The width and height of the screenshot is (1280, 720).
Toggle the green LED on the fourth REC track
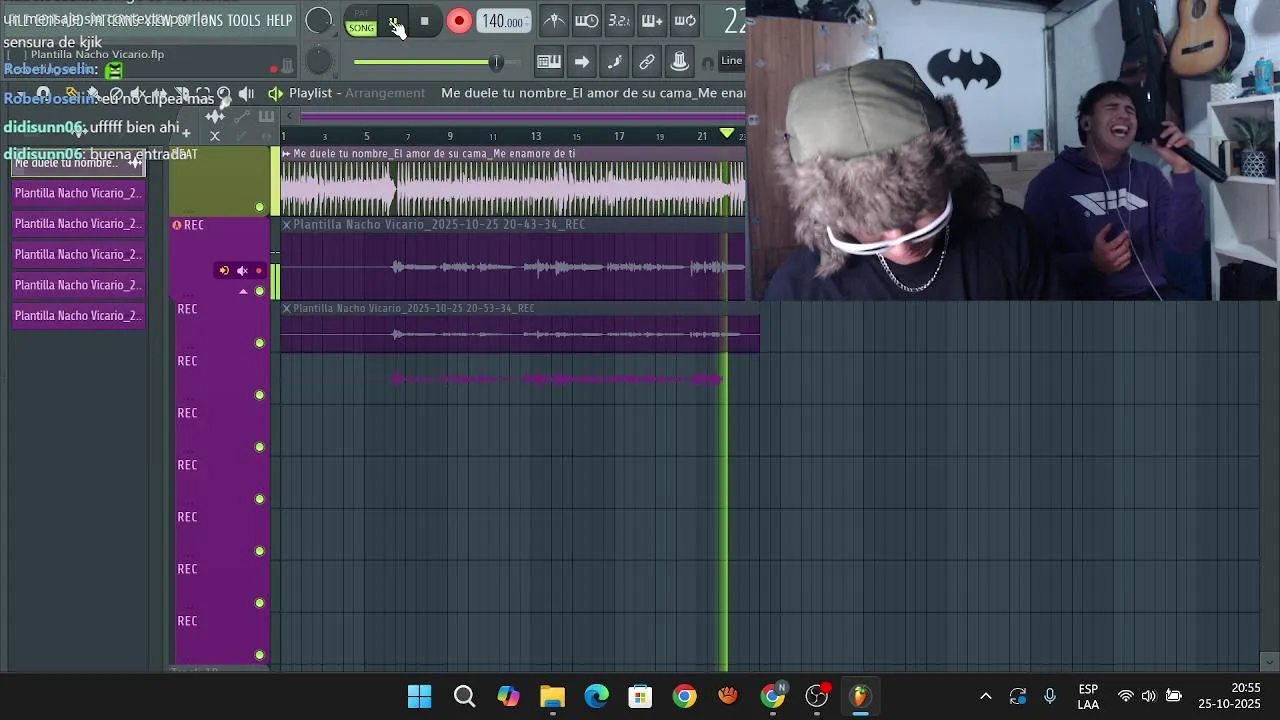(260, 447)
